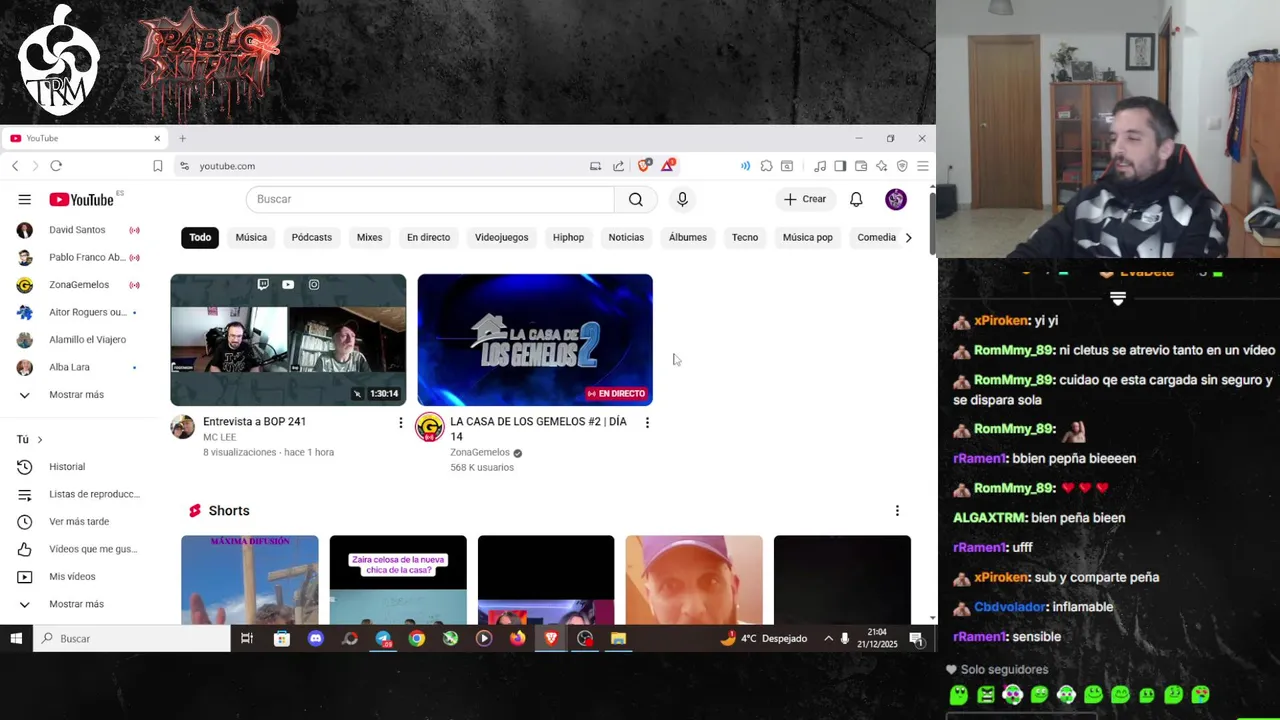Open the Entrevista a BOP 241 thumbnail
The height and width of the screenshot is (720, 1280).
(288, 340)
